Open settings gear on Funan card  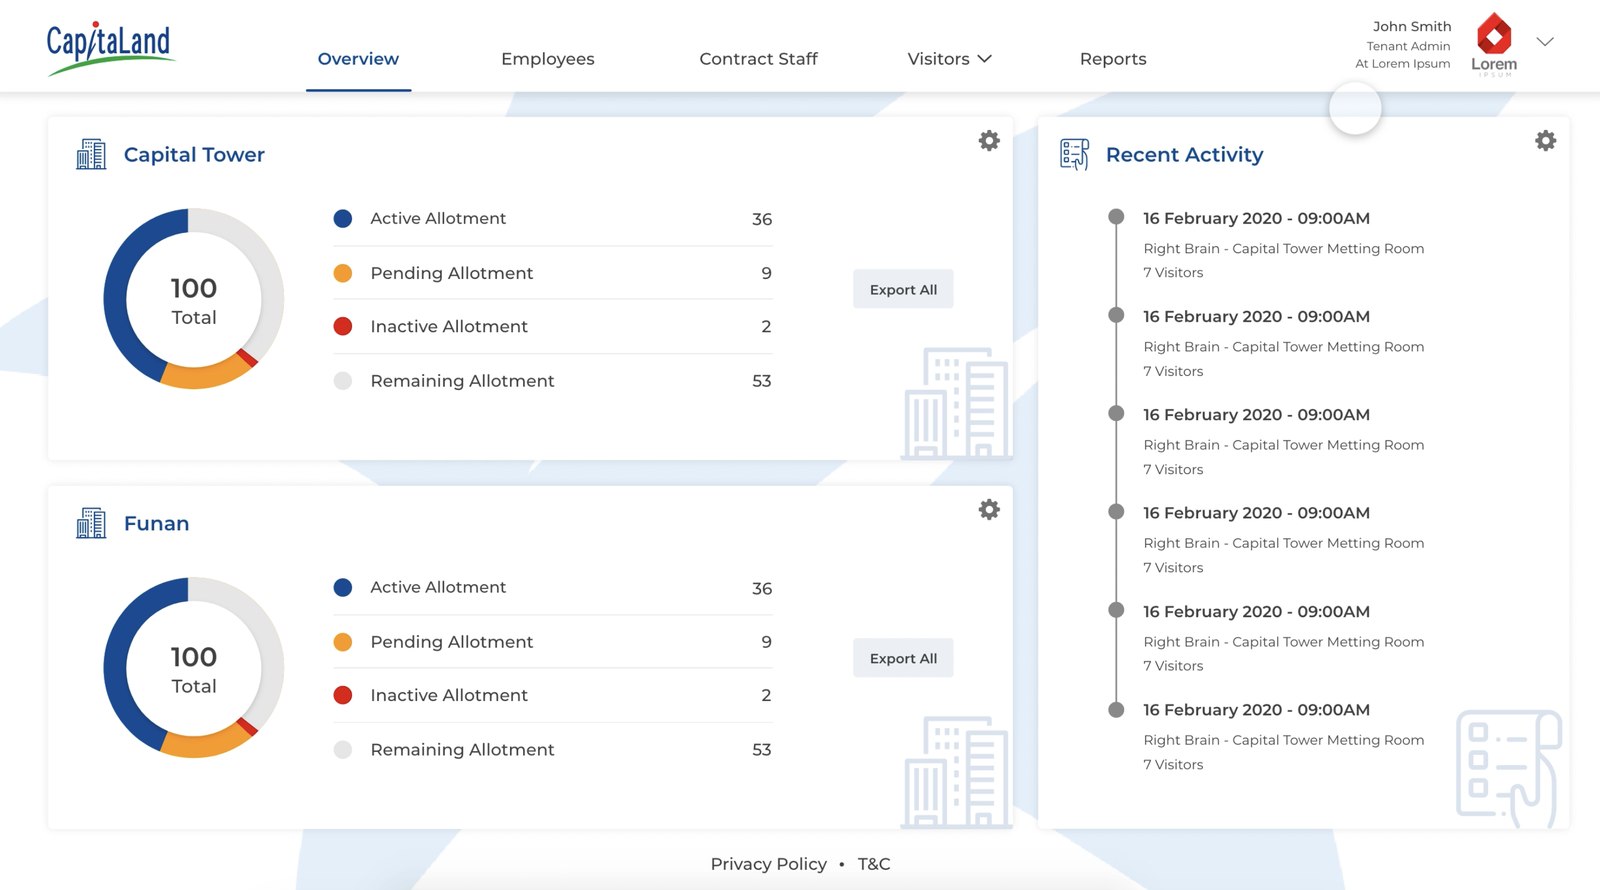989,510
